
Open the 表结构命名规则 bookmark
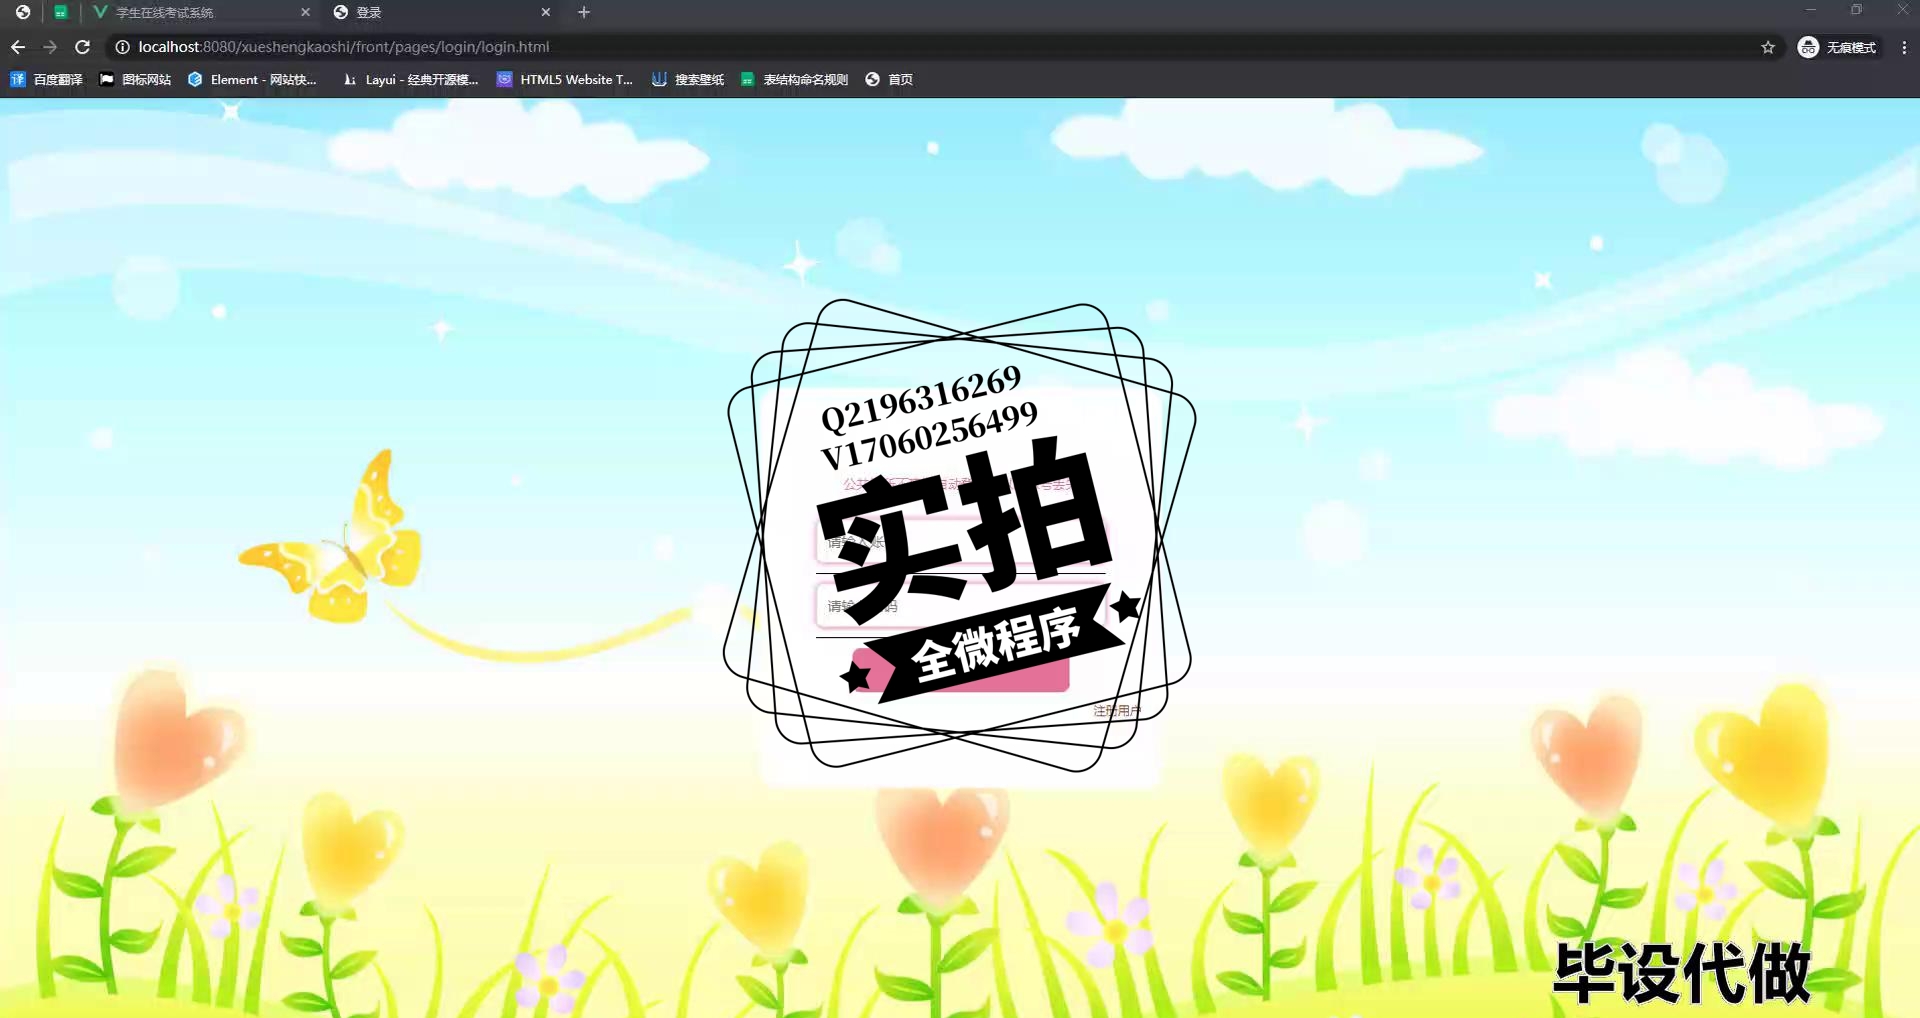pyautogui.click(x=794, y=79)
